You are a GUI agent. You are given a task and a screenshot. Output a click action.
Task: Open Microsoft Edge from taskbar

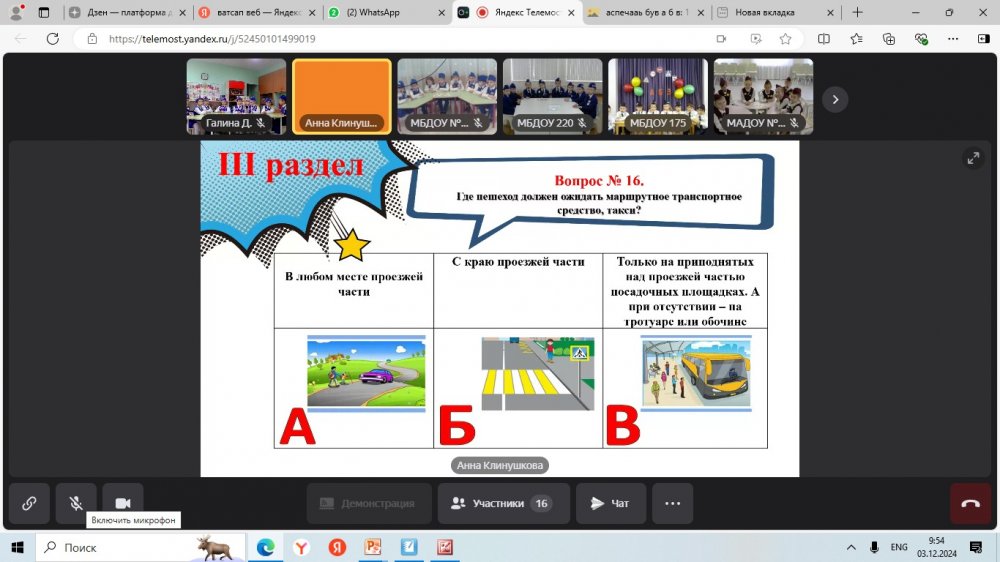(x=265, y=547)
